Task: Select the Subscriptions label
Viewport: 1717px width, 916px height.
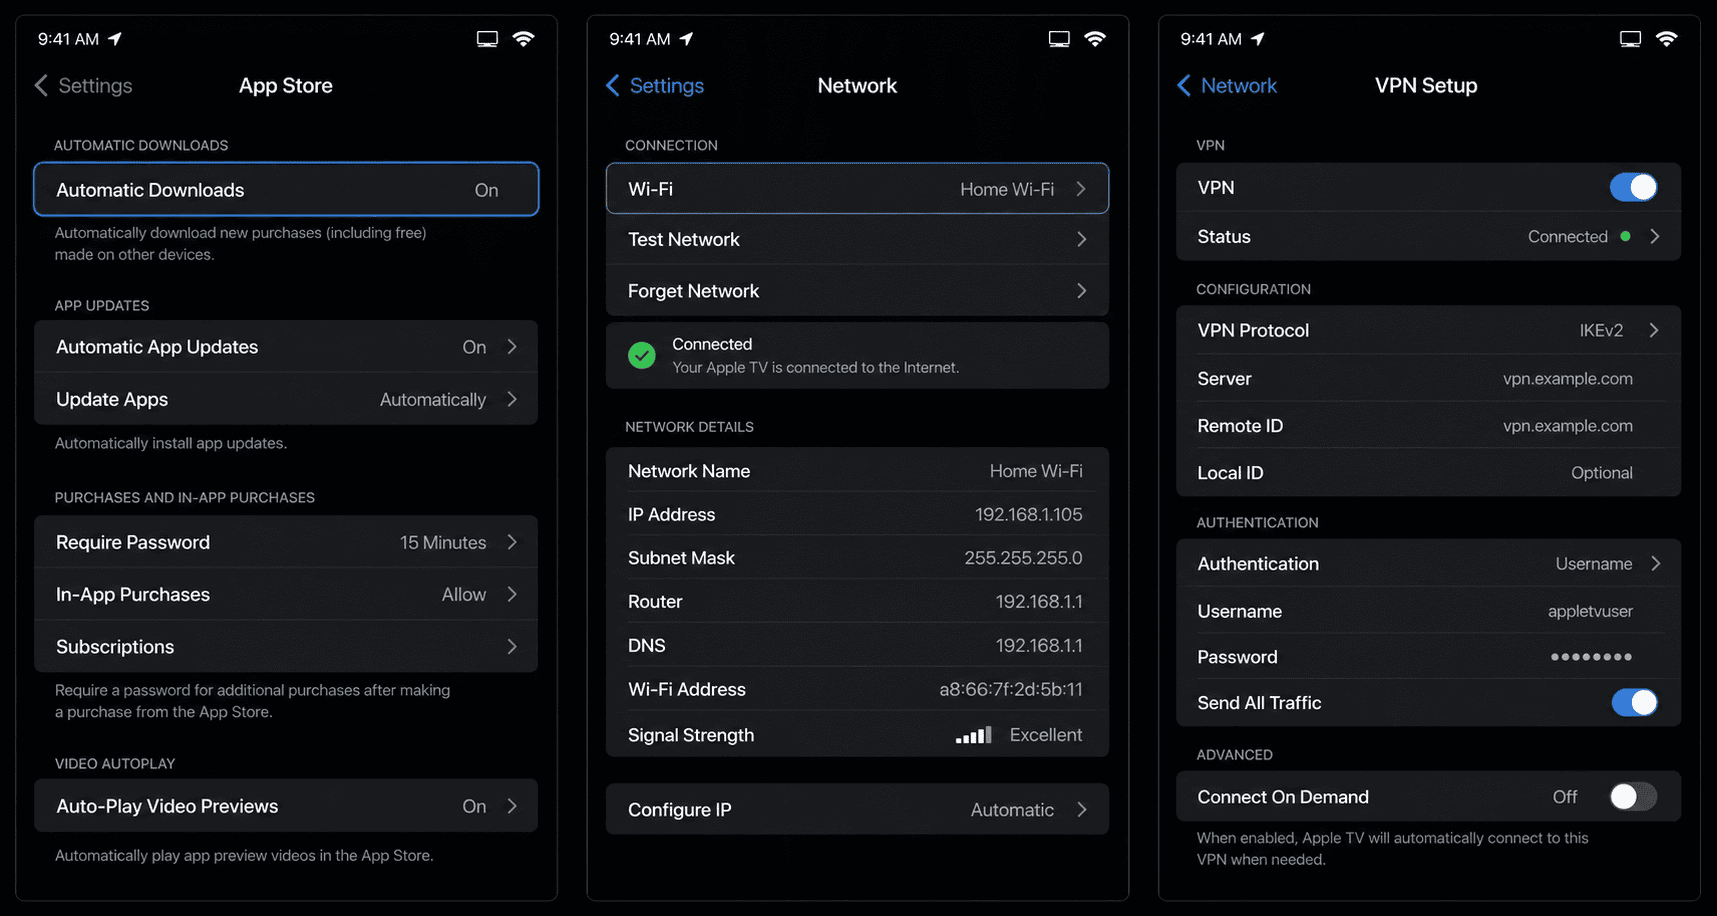Action: click(x=115, y=647)
